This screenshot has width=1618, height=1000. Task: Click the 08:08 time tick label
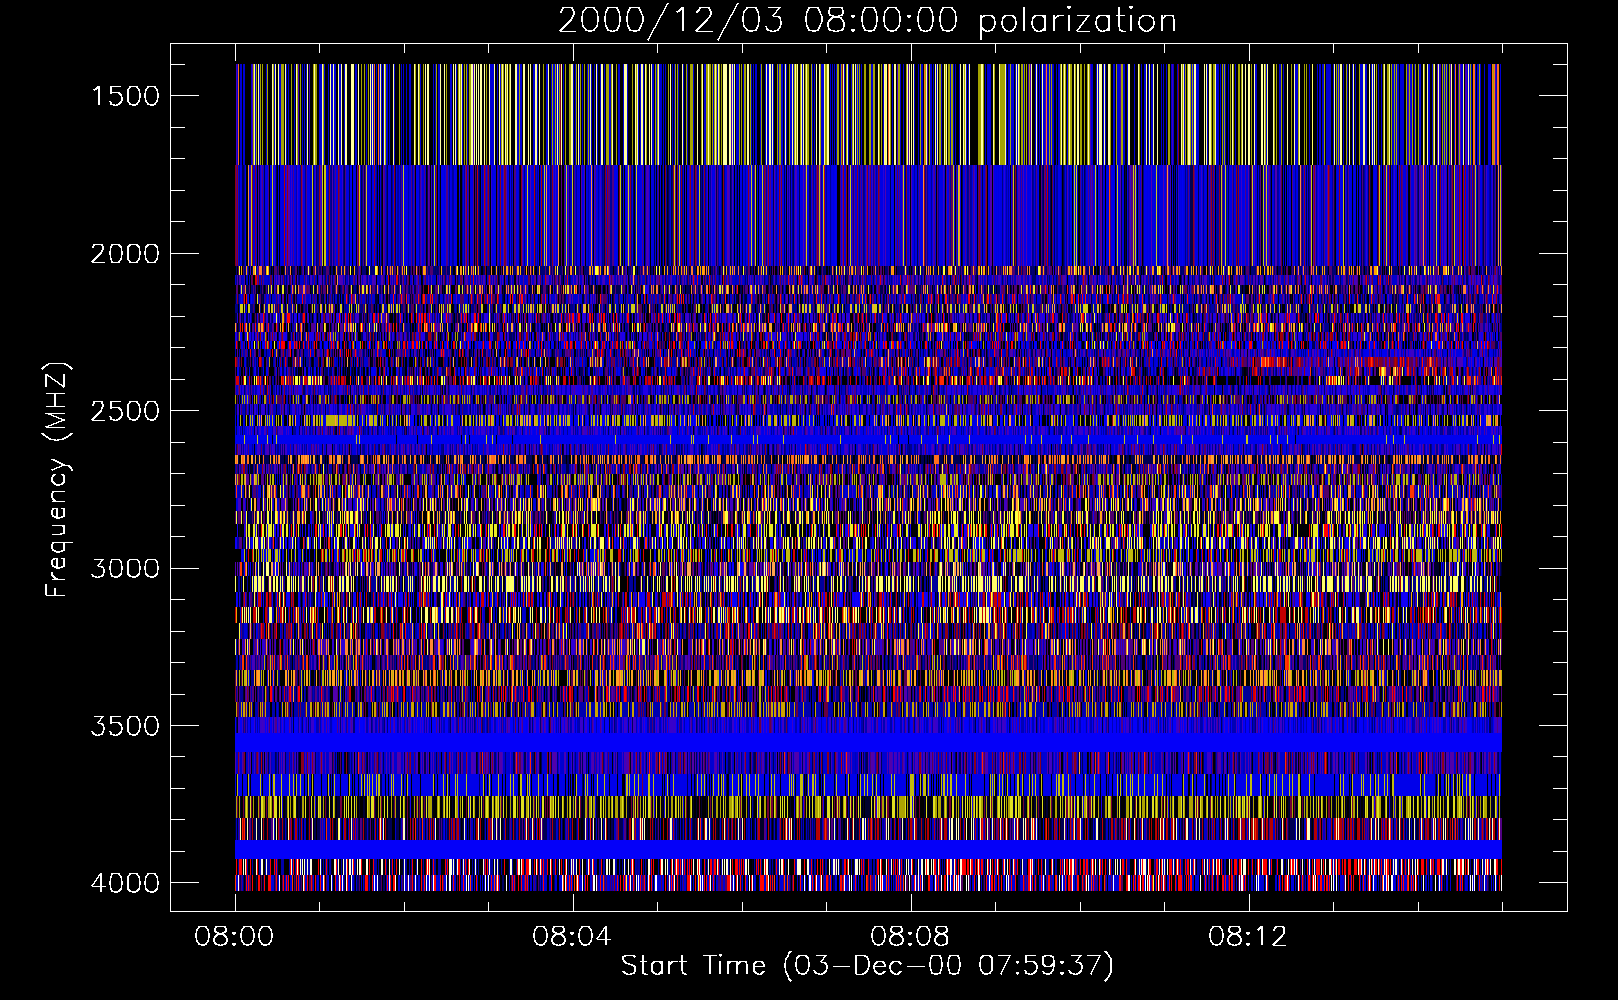click(x=910, y=937)
